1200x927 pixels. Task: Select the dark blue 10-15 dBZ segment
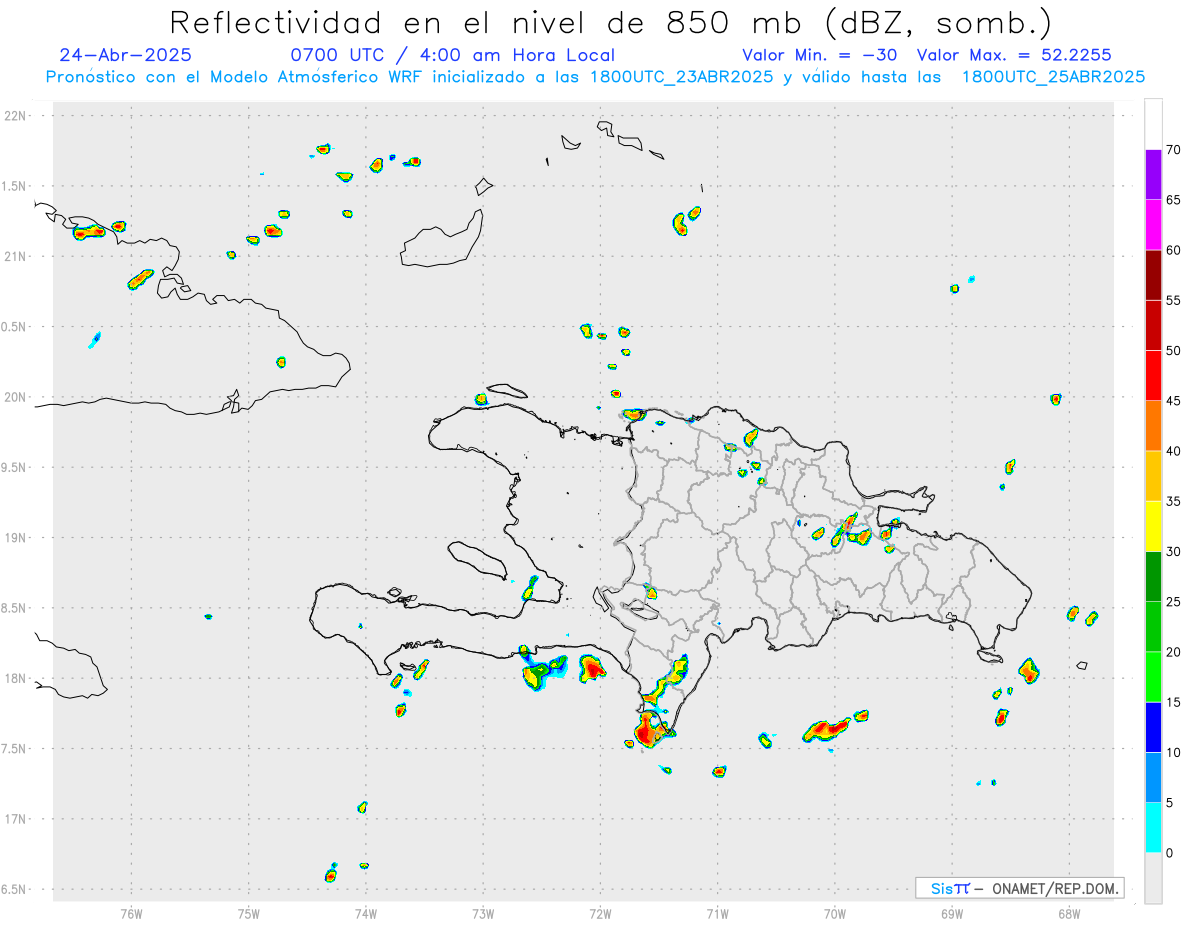point(1153,728)
